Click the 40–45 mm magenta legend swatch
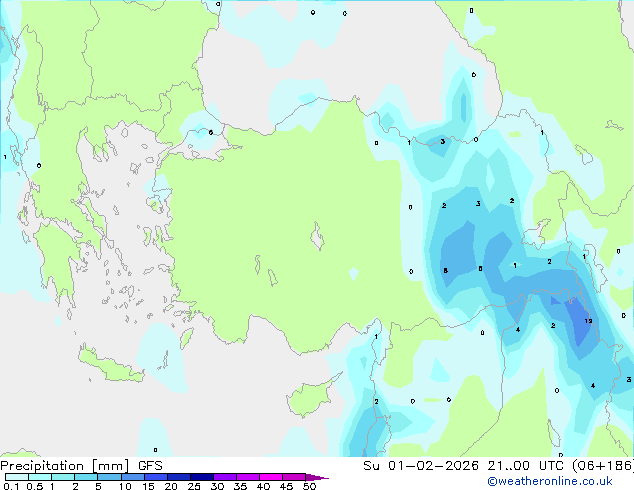The width and height of the screenshot is (634, 490). coord(271,477)
